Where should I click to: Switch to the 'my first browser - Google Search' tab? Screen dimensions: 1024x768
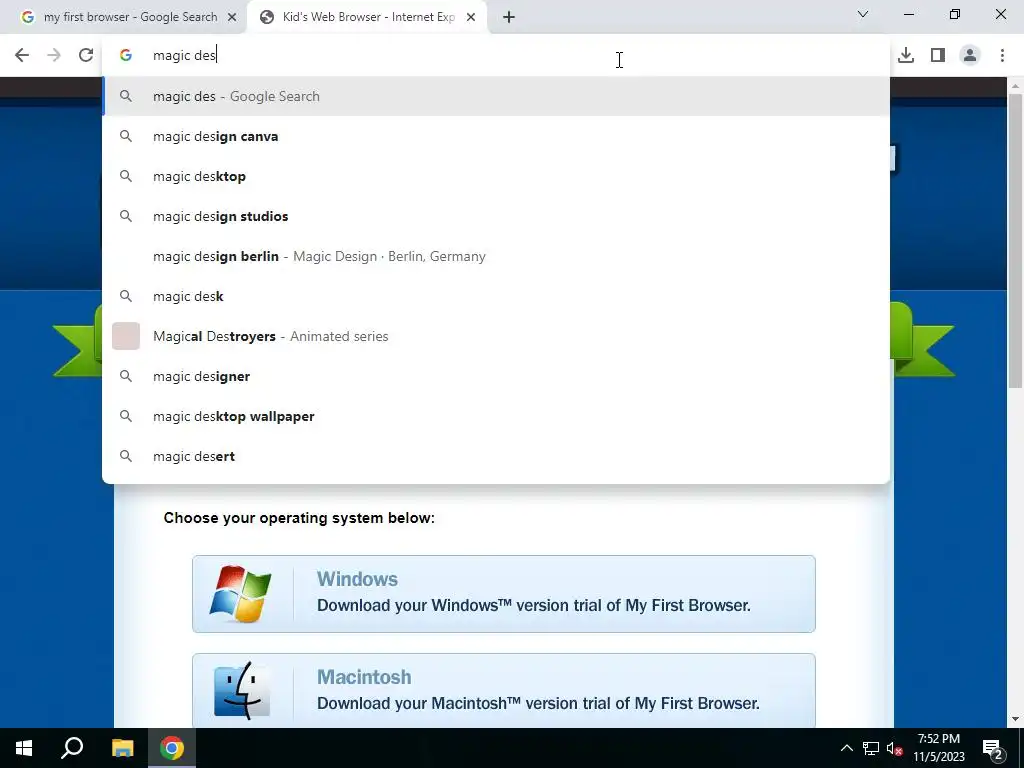(x=124, y=17)
